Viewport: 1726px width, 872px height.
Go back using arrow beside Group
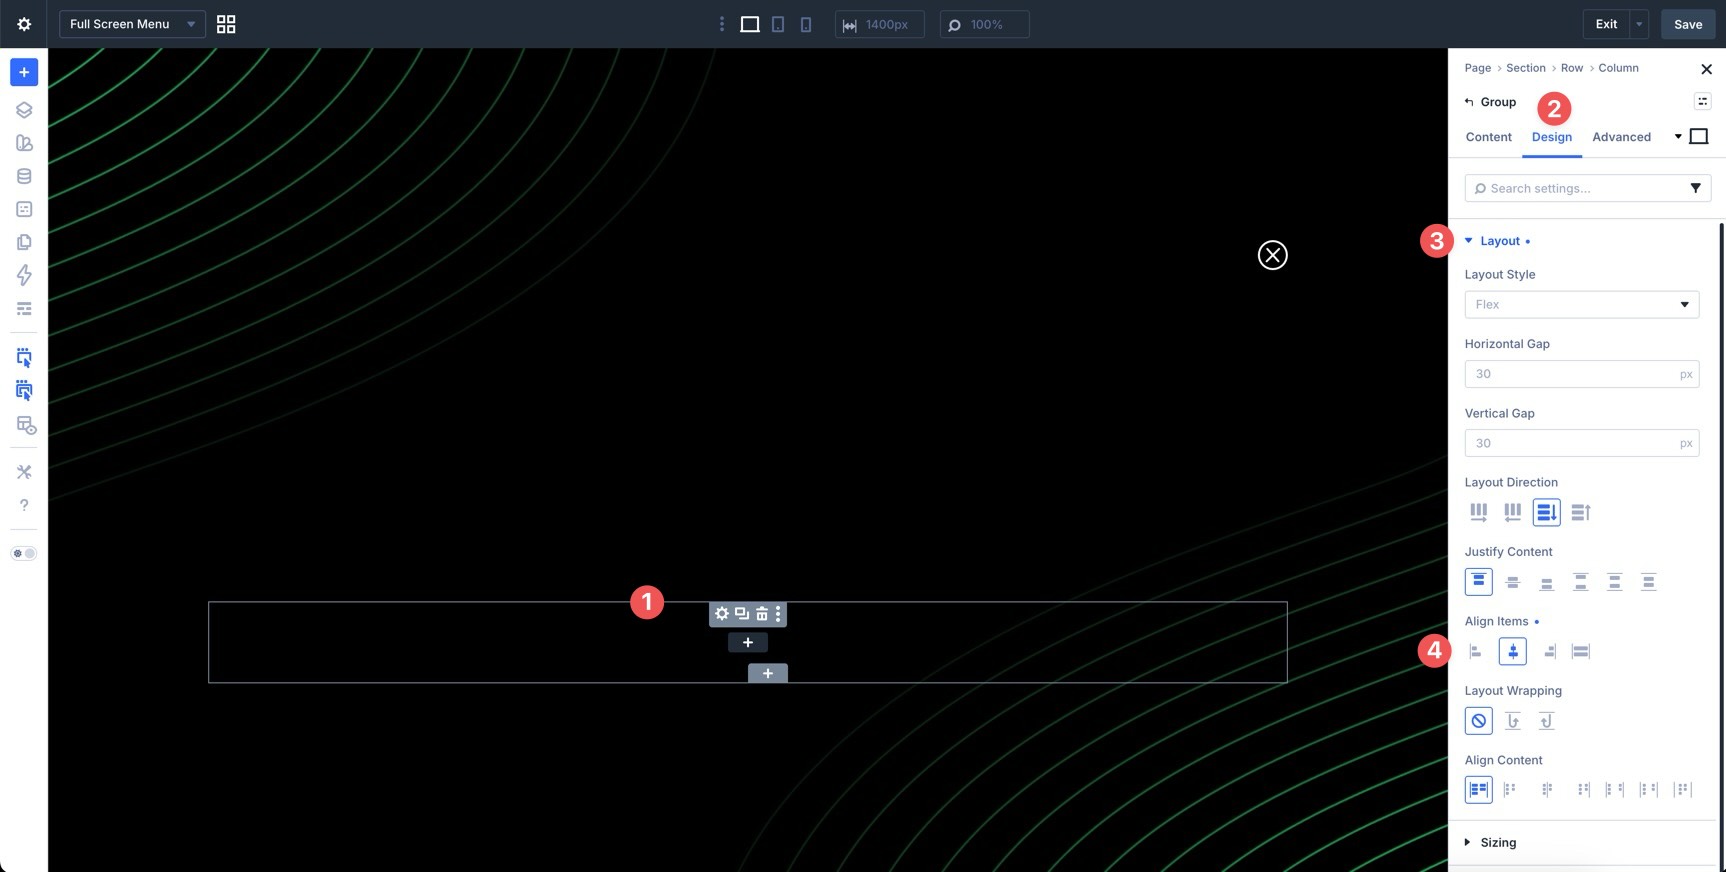tap(1469, 102)
